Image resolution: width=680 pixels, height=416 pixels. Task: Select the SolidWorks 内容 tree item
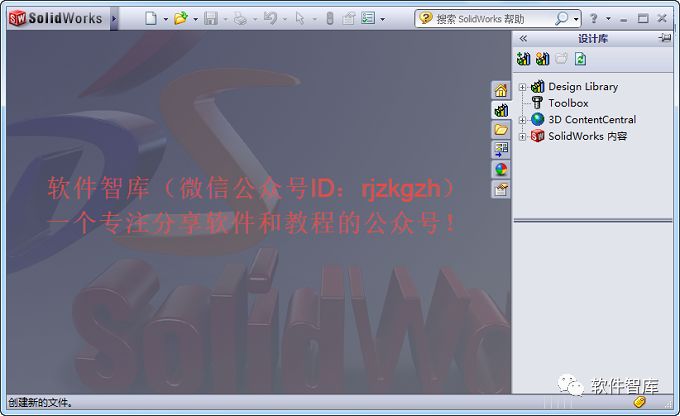[588, 136]
